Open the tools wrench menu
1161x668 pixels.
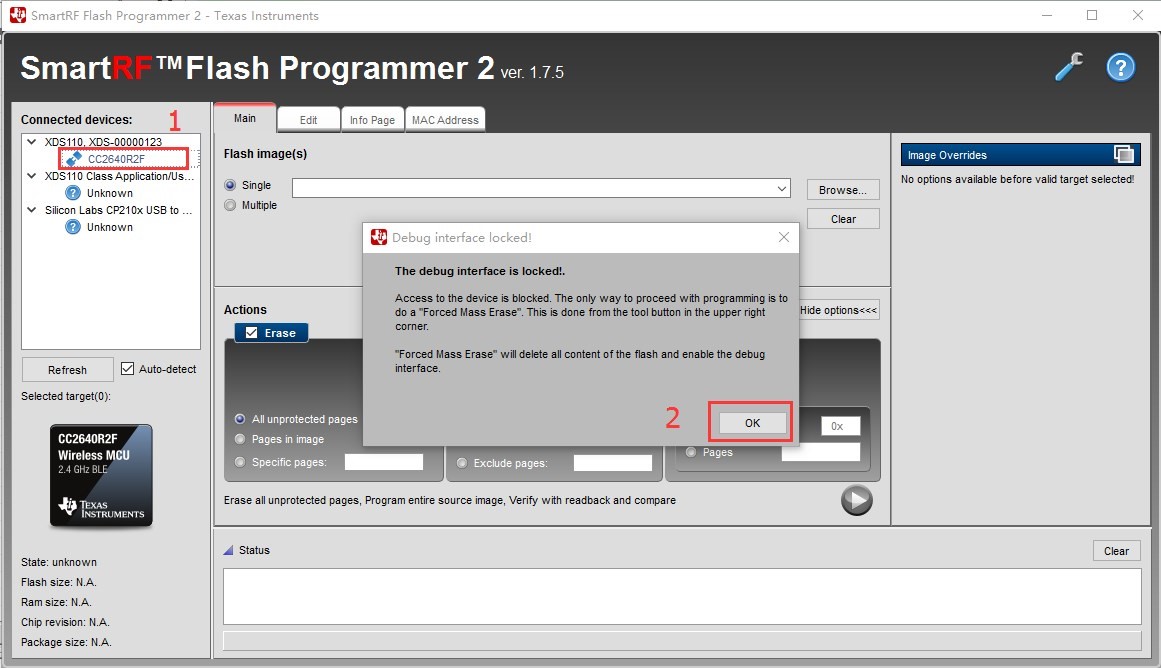1069,67
